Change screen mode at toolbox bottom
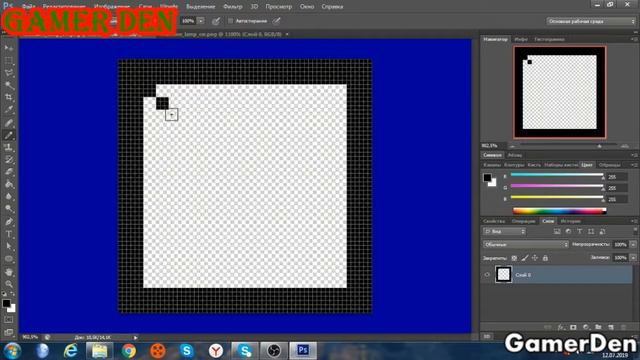 tap(9, 332)
